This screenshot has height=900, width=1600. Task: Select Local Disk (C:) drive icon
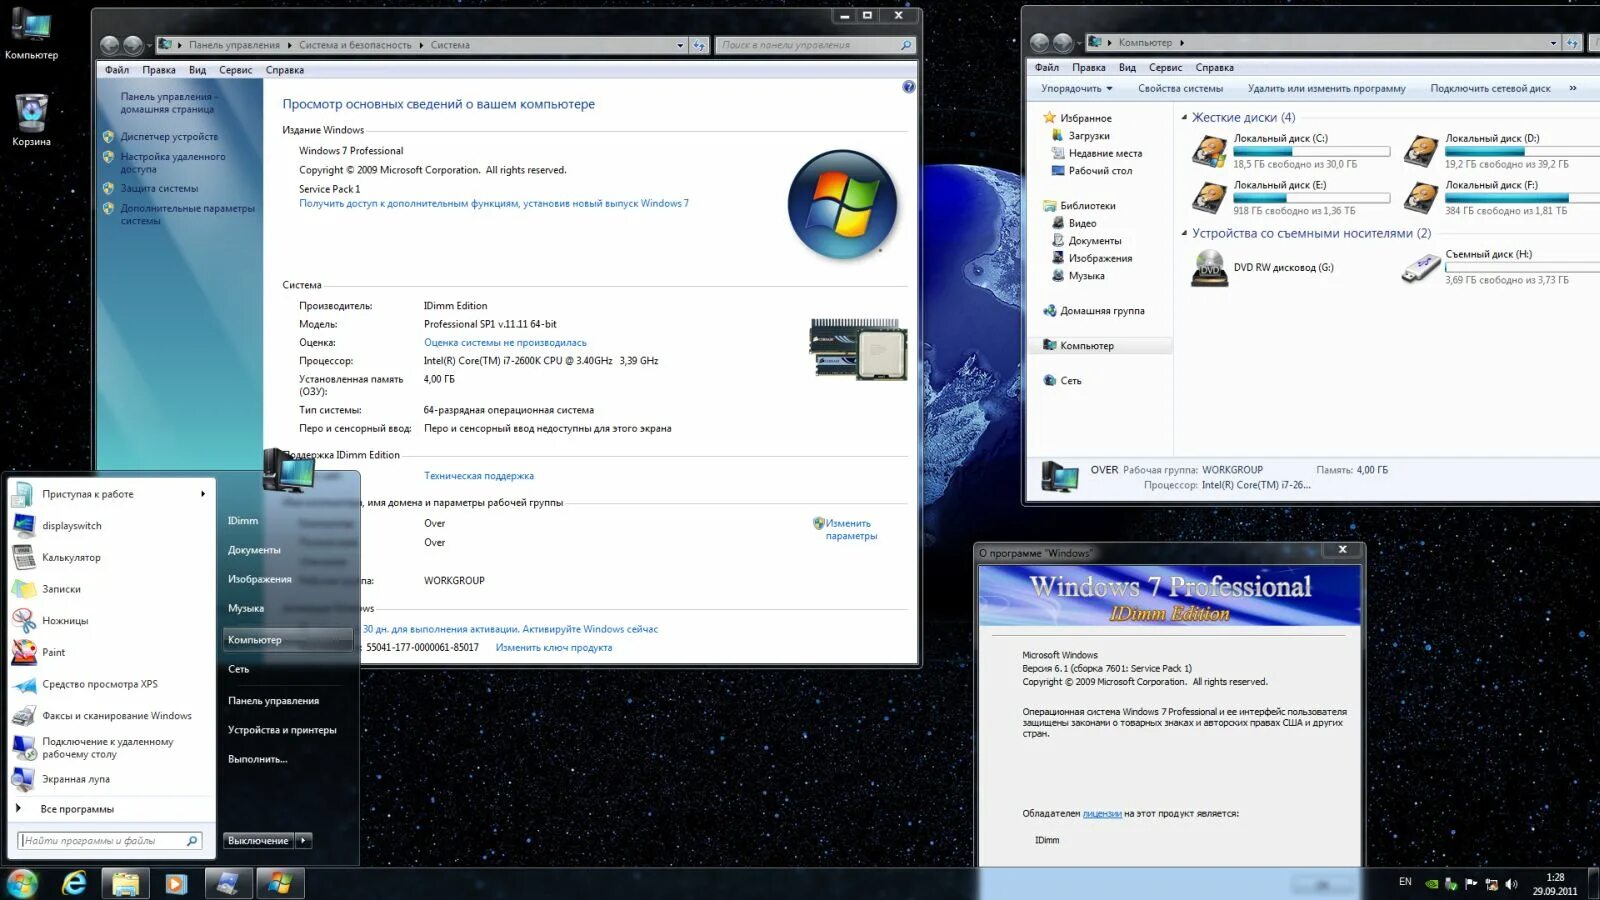pos(1210,151)
